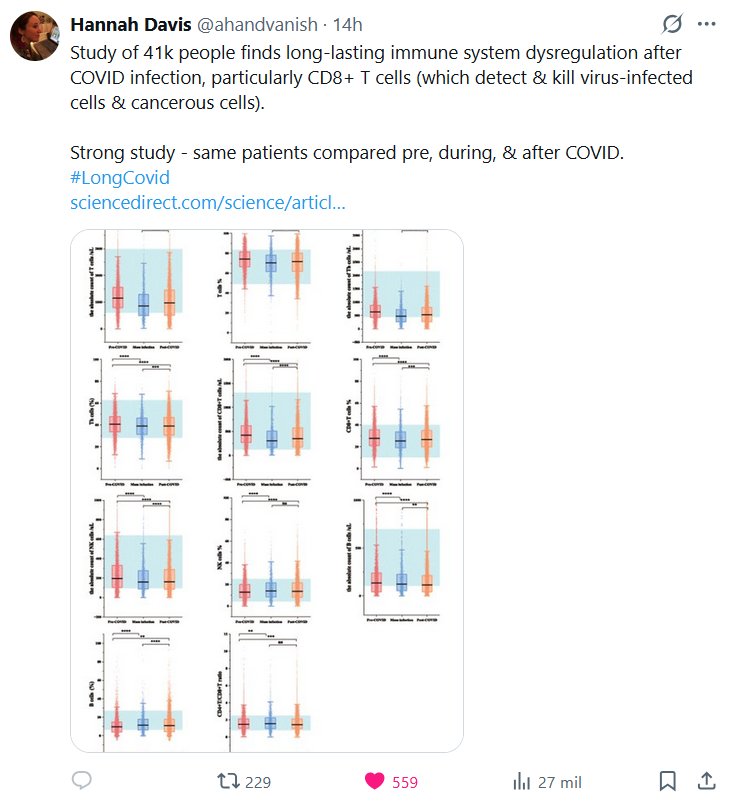Screen dimensions: 732x808
Task: Toggle the pink like heart
Action: pos(375,781)
